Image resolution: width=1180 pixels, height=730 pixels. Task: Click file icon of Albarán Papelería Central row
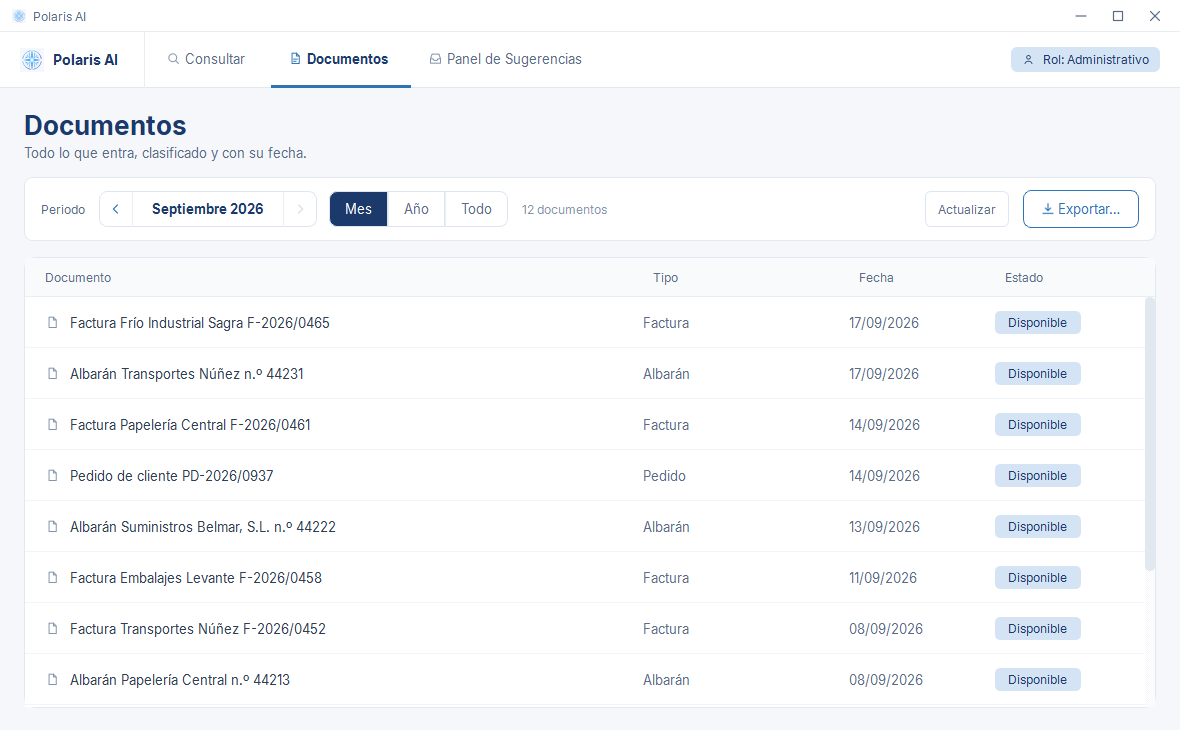pyautogui.click(x=53, y=680)
